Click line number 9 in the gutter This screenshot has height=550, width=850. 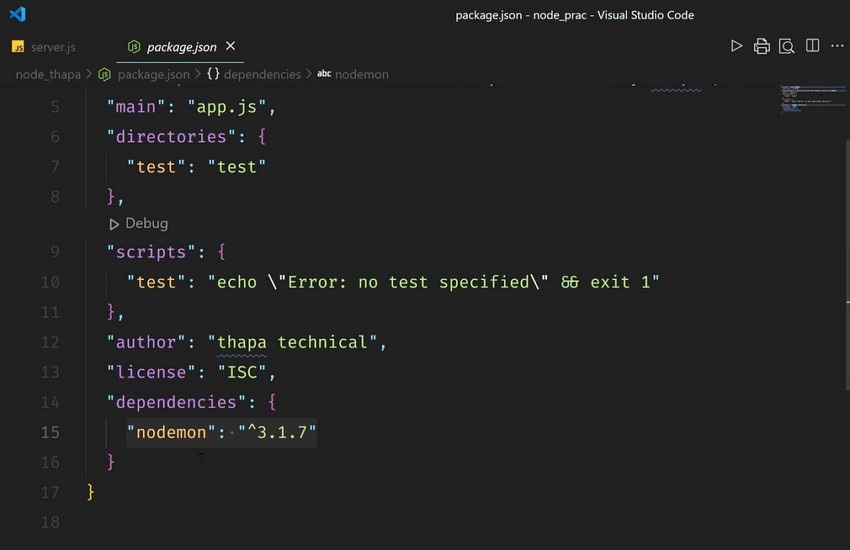55,251
